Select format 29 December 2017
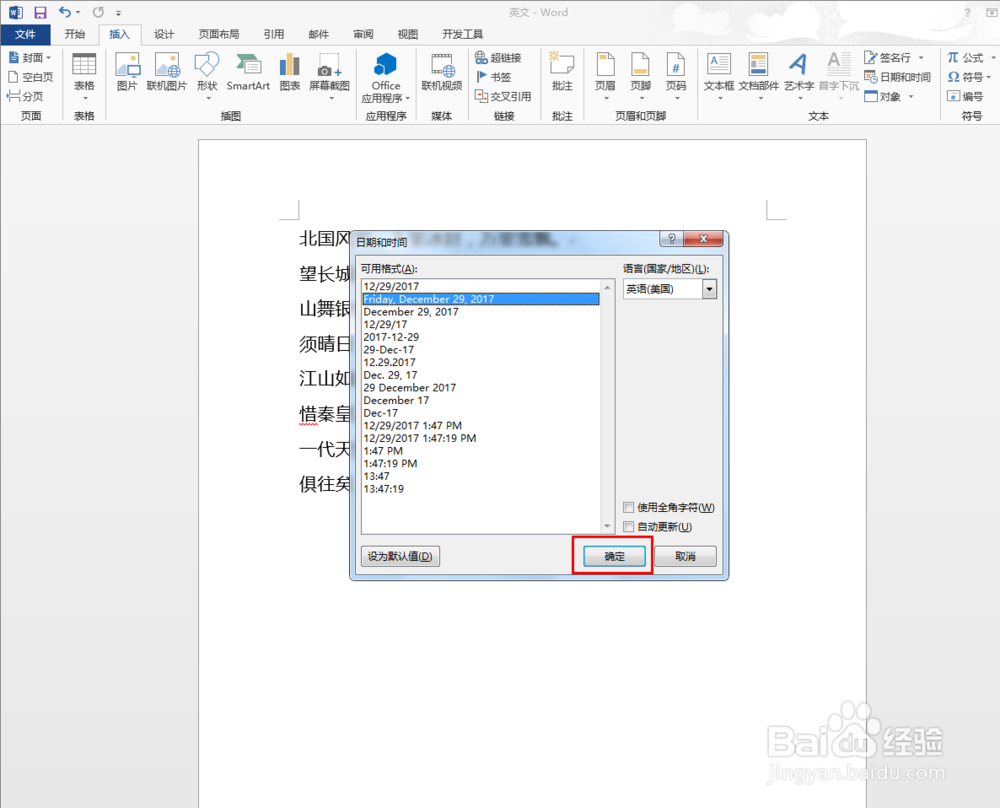The width and height of the screenshot is (1000, 808). (x=480, y=388)
